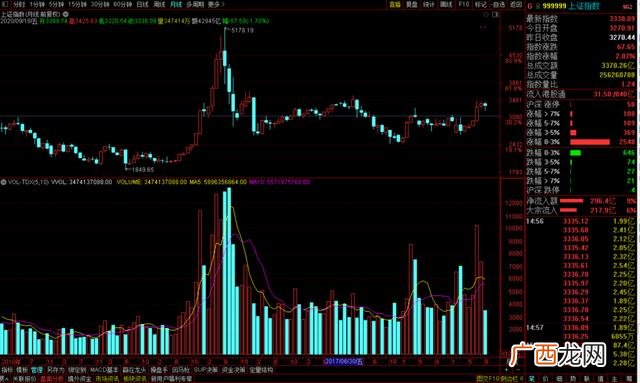Switch to the 60分钟 period tab
This screenshot has height=383, width=640.
122,4
